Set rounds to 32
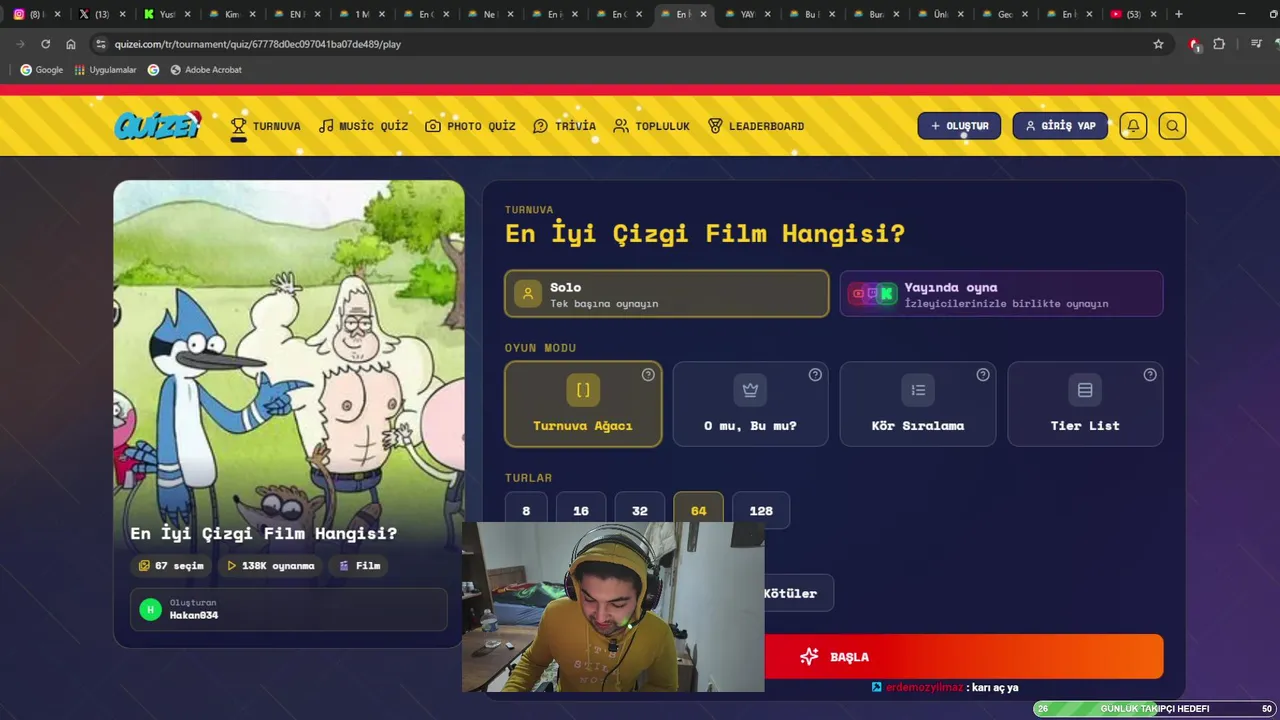The height and width of the screenshot is (720, 1280). pyautogui.click(x=640, y=511)
